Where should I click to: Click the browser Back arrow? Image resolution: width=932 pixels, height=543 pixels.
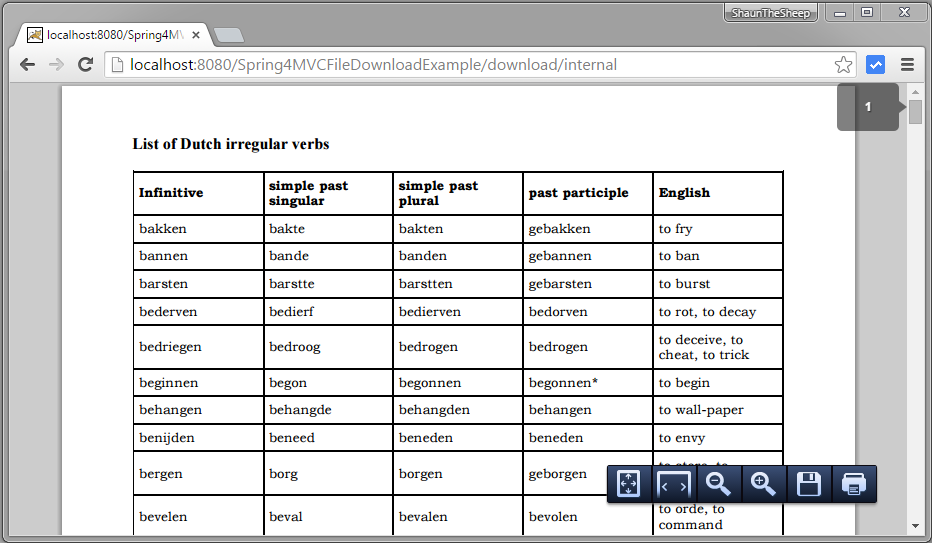click(27, 65)
